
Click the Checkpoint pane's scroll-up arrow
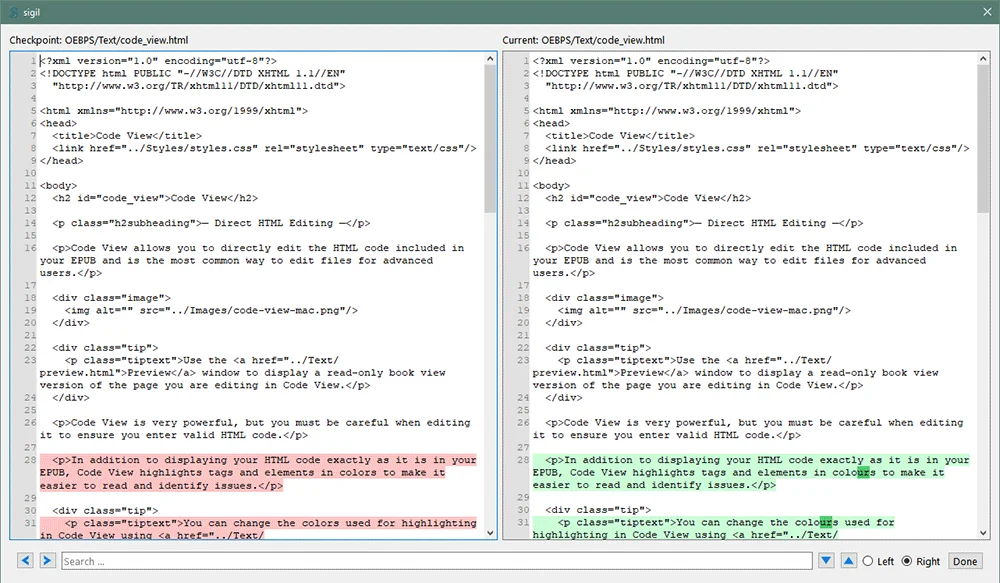[490, 59]
